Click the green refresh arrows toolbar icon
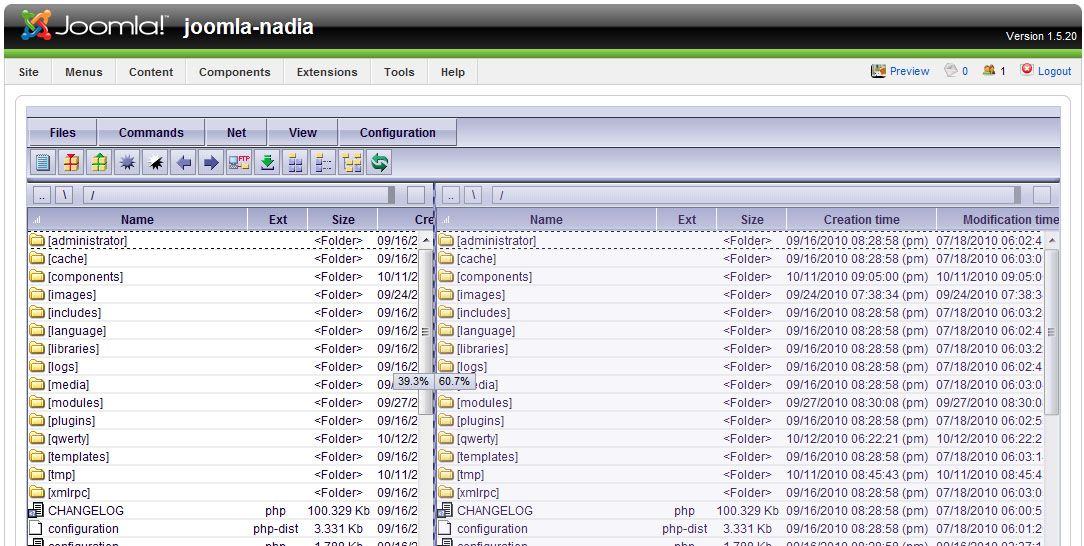 click(x=379, y=163)
